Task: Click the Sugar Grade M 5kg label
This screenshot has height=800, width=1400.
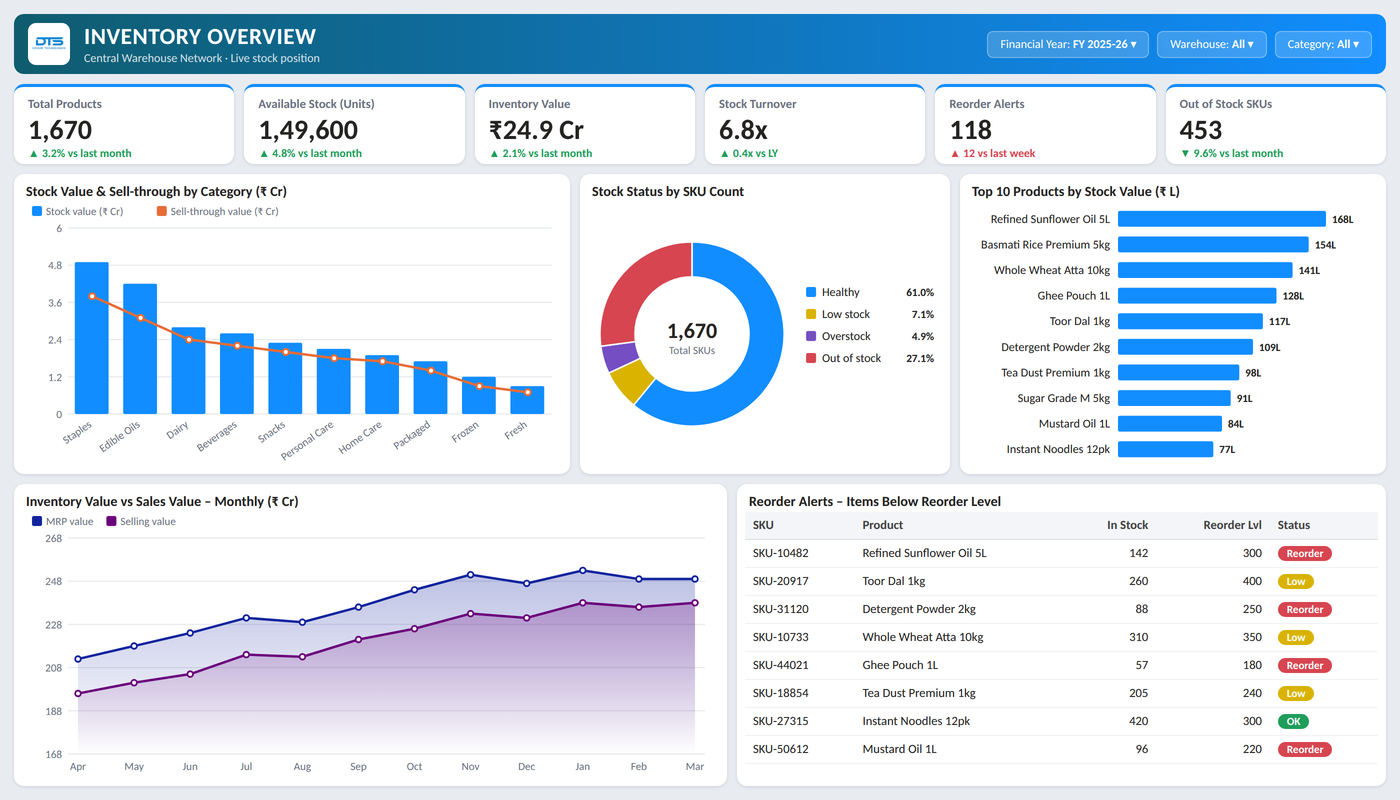Action: pyautogui.click(x=1064, y=398)
